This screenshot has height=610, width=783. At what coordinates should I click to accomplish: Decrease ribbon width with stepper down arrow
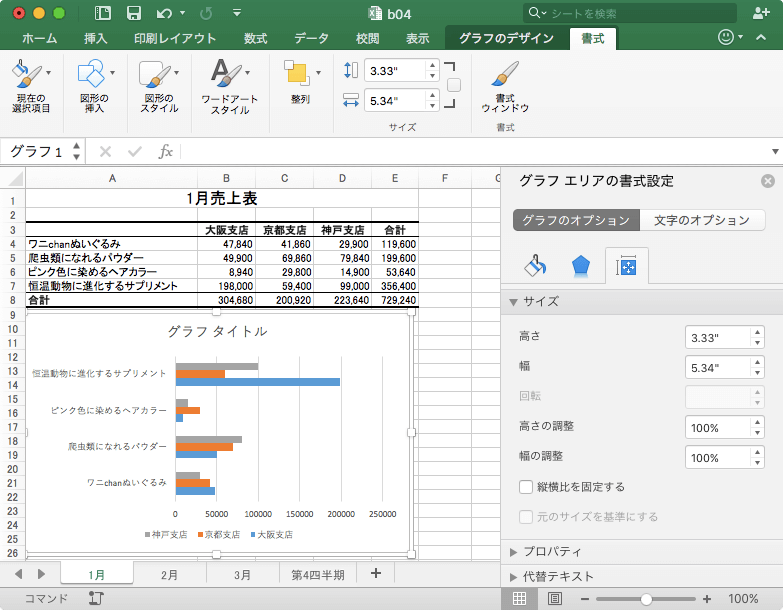coord(432,106)
